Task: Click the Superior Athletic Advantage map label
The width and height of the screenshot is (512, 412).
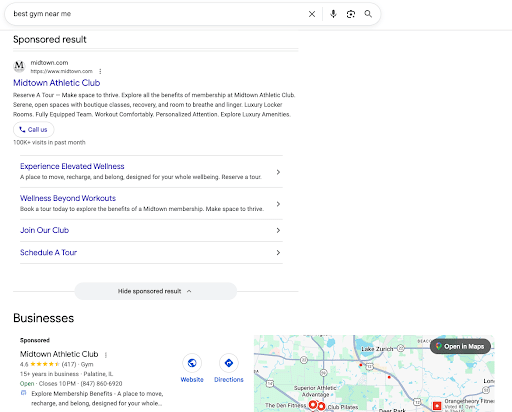Action: (x=315, y=391)
